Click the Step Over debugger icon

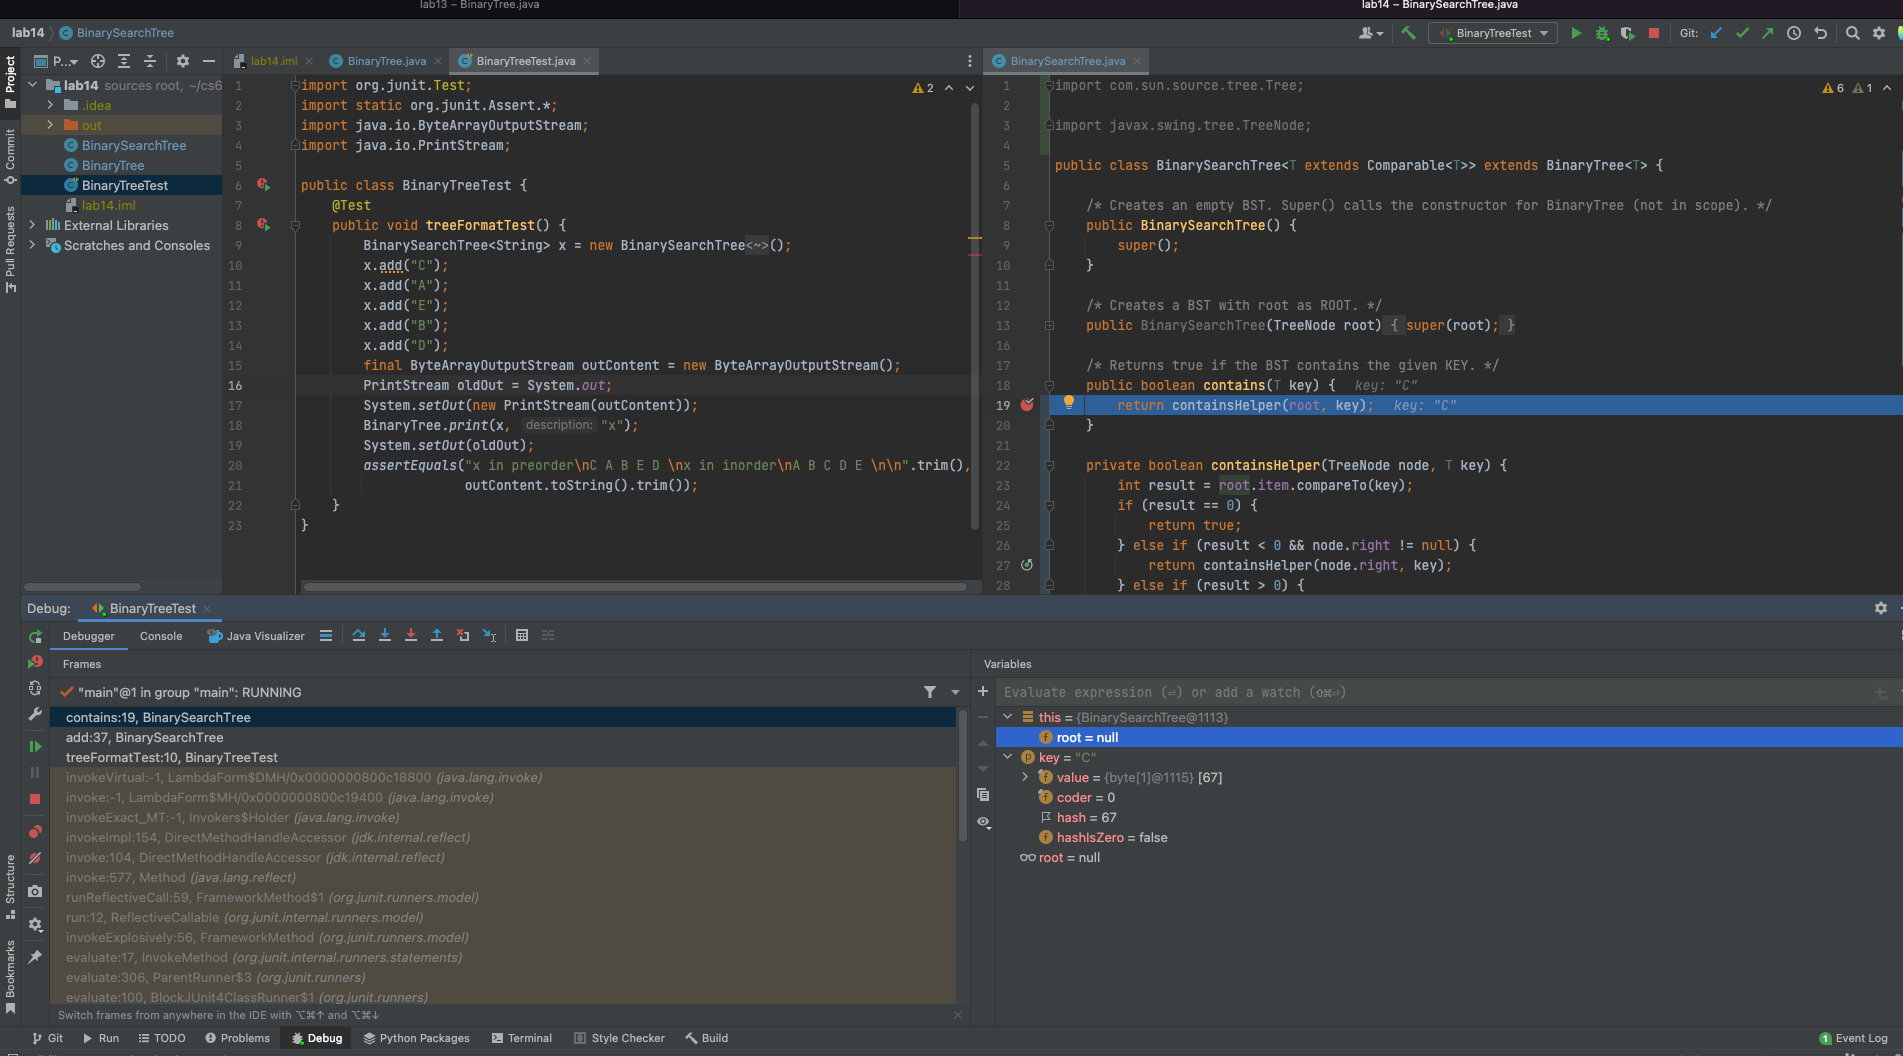[x=359, y=635]
